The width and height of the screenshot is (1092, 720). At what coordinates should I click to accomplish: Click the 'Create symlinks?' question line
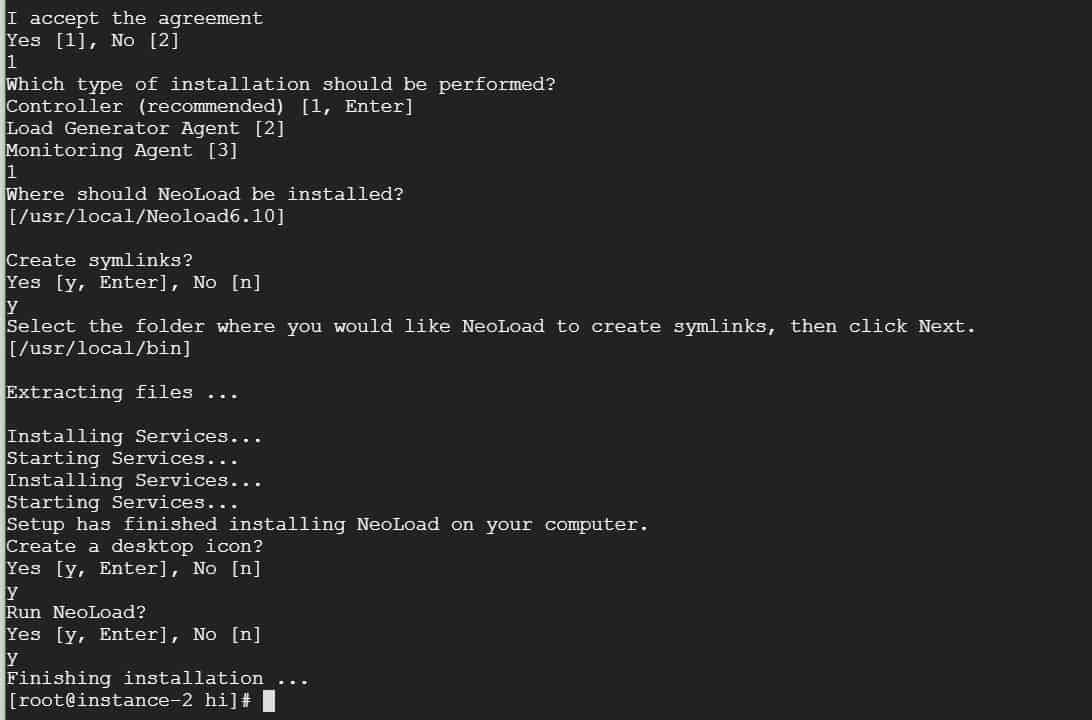coord(100,260)
